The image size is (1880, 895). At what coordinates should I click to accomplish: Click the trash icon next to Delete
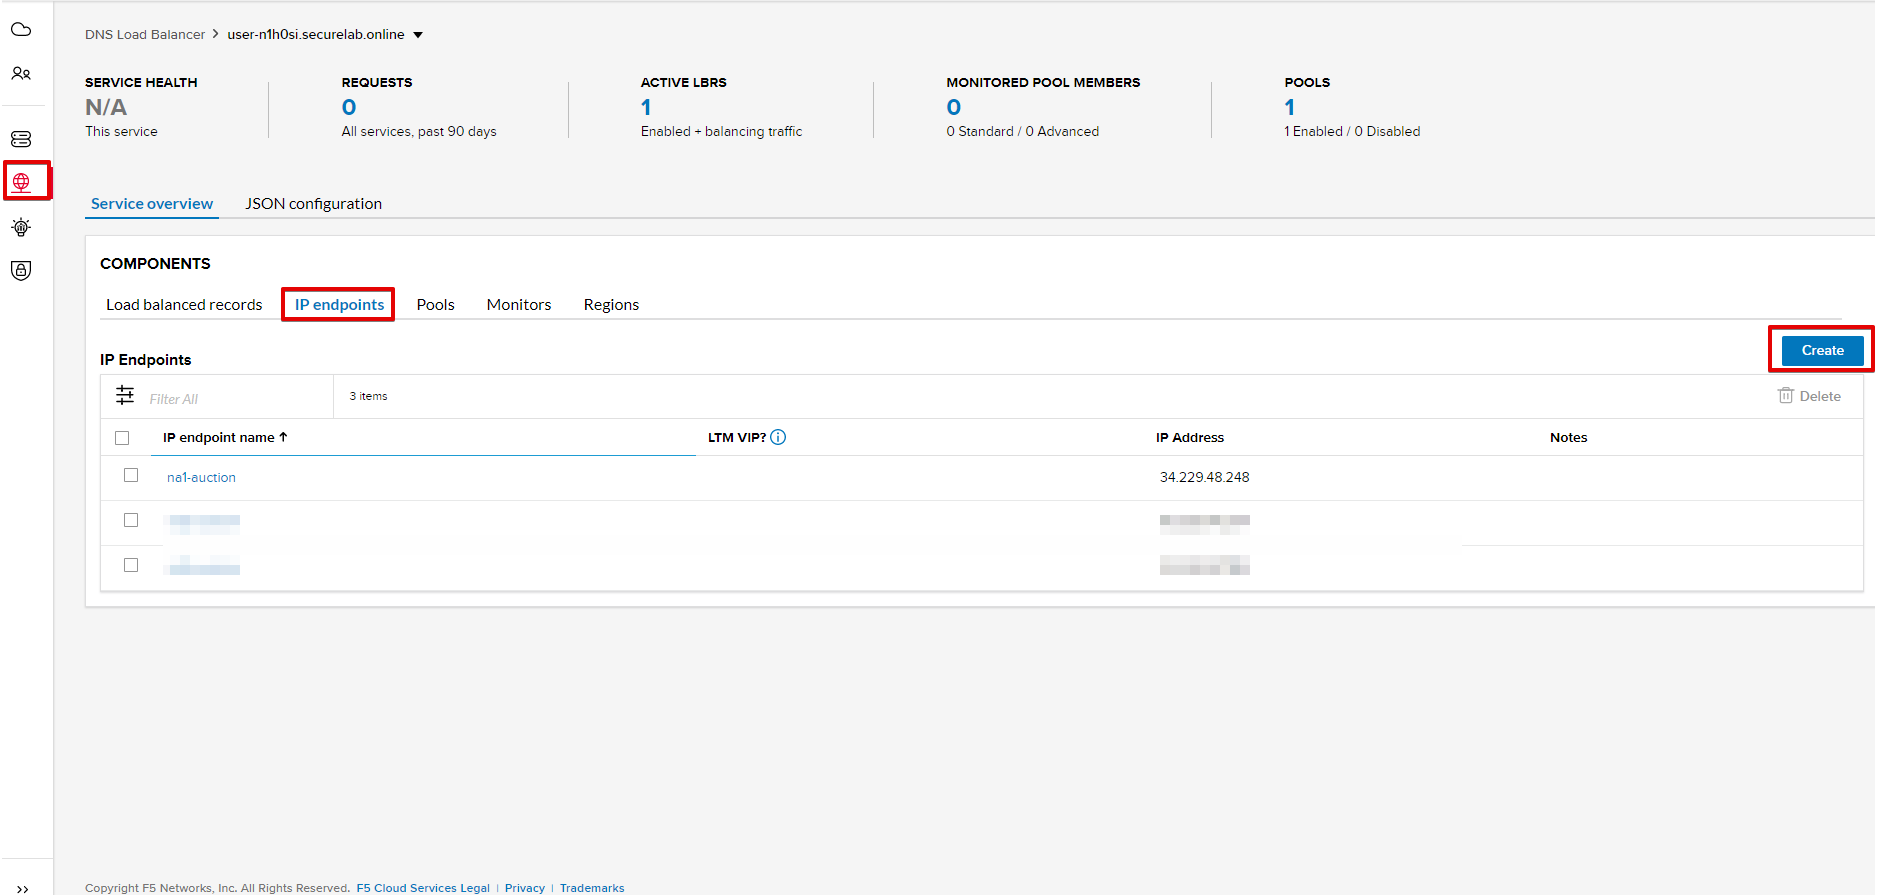(1786, 396)
